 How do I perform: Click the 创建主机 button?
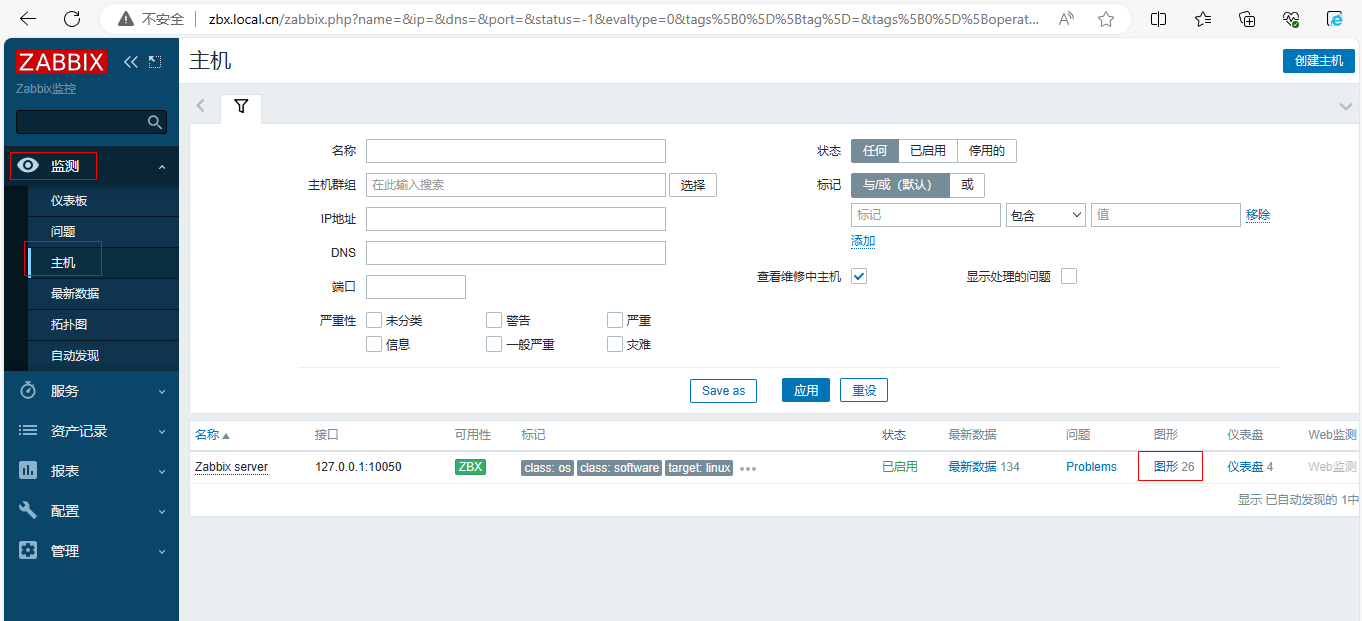pos(1318,61)
